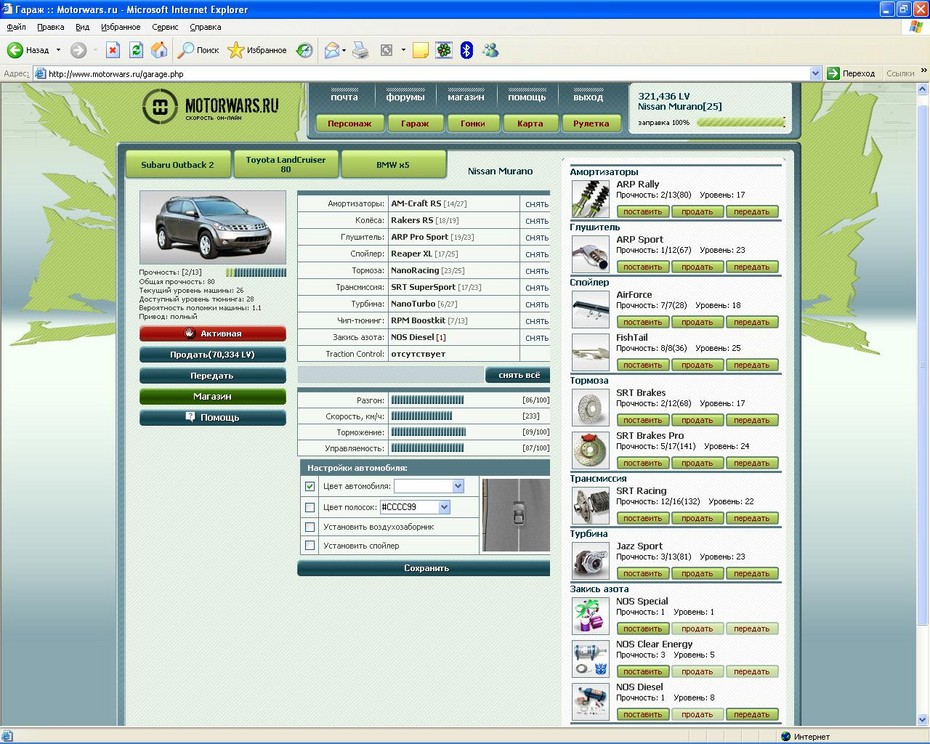Click поставить for ARP Rally
Screen dimensions: 930x744
(643, 212)
